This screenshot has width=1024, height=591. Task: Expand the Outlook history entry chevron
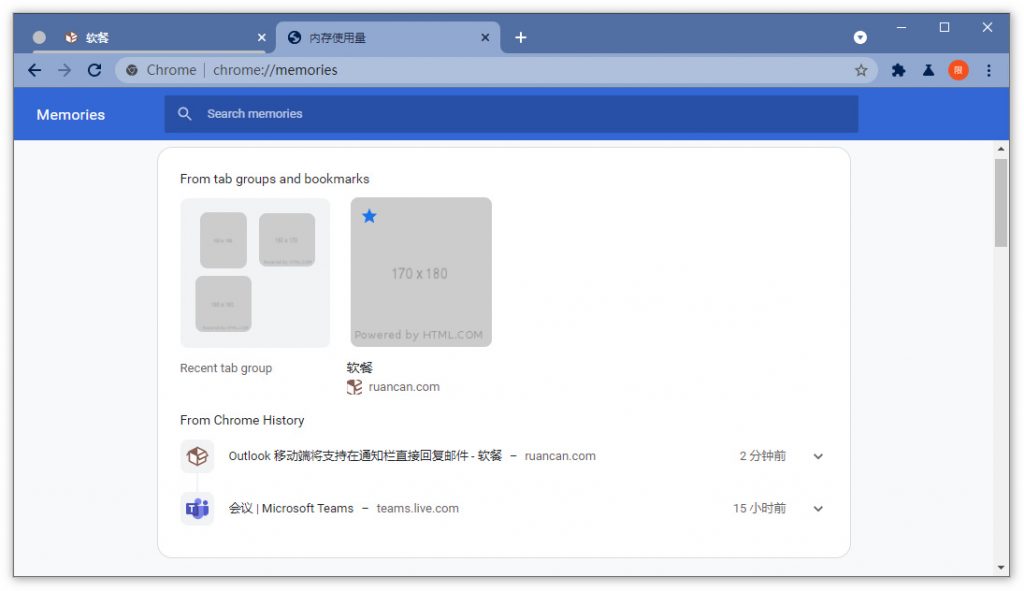coord(818,456)
